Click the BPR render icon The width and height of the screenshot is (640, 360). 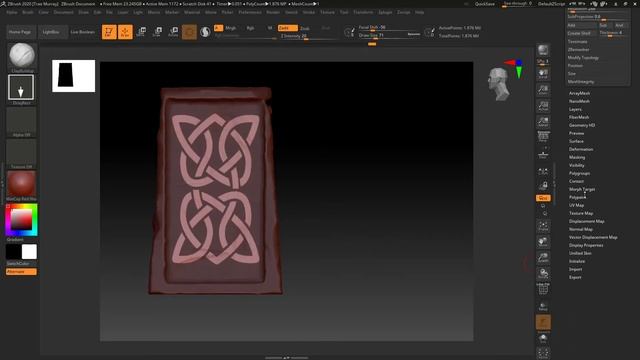tap(543, 50)
